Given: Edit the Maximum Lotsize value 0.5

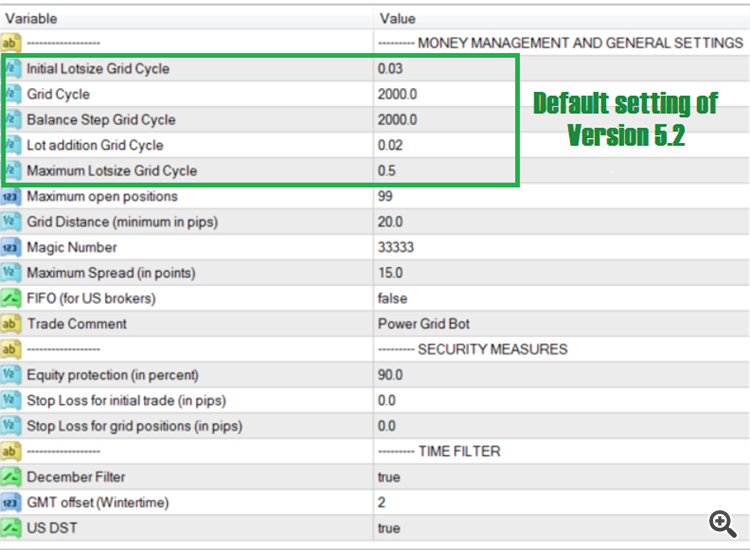Looking at the screenshot, I should point(386,171).
